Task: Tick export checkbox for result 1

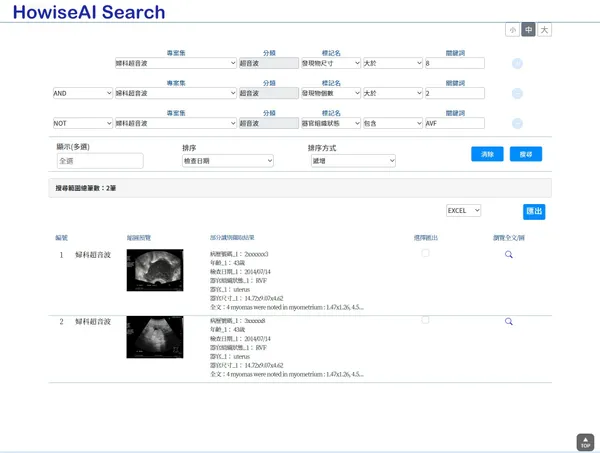Action: [x=425, y=253]
